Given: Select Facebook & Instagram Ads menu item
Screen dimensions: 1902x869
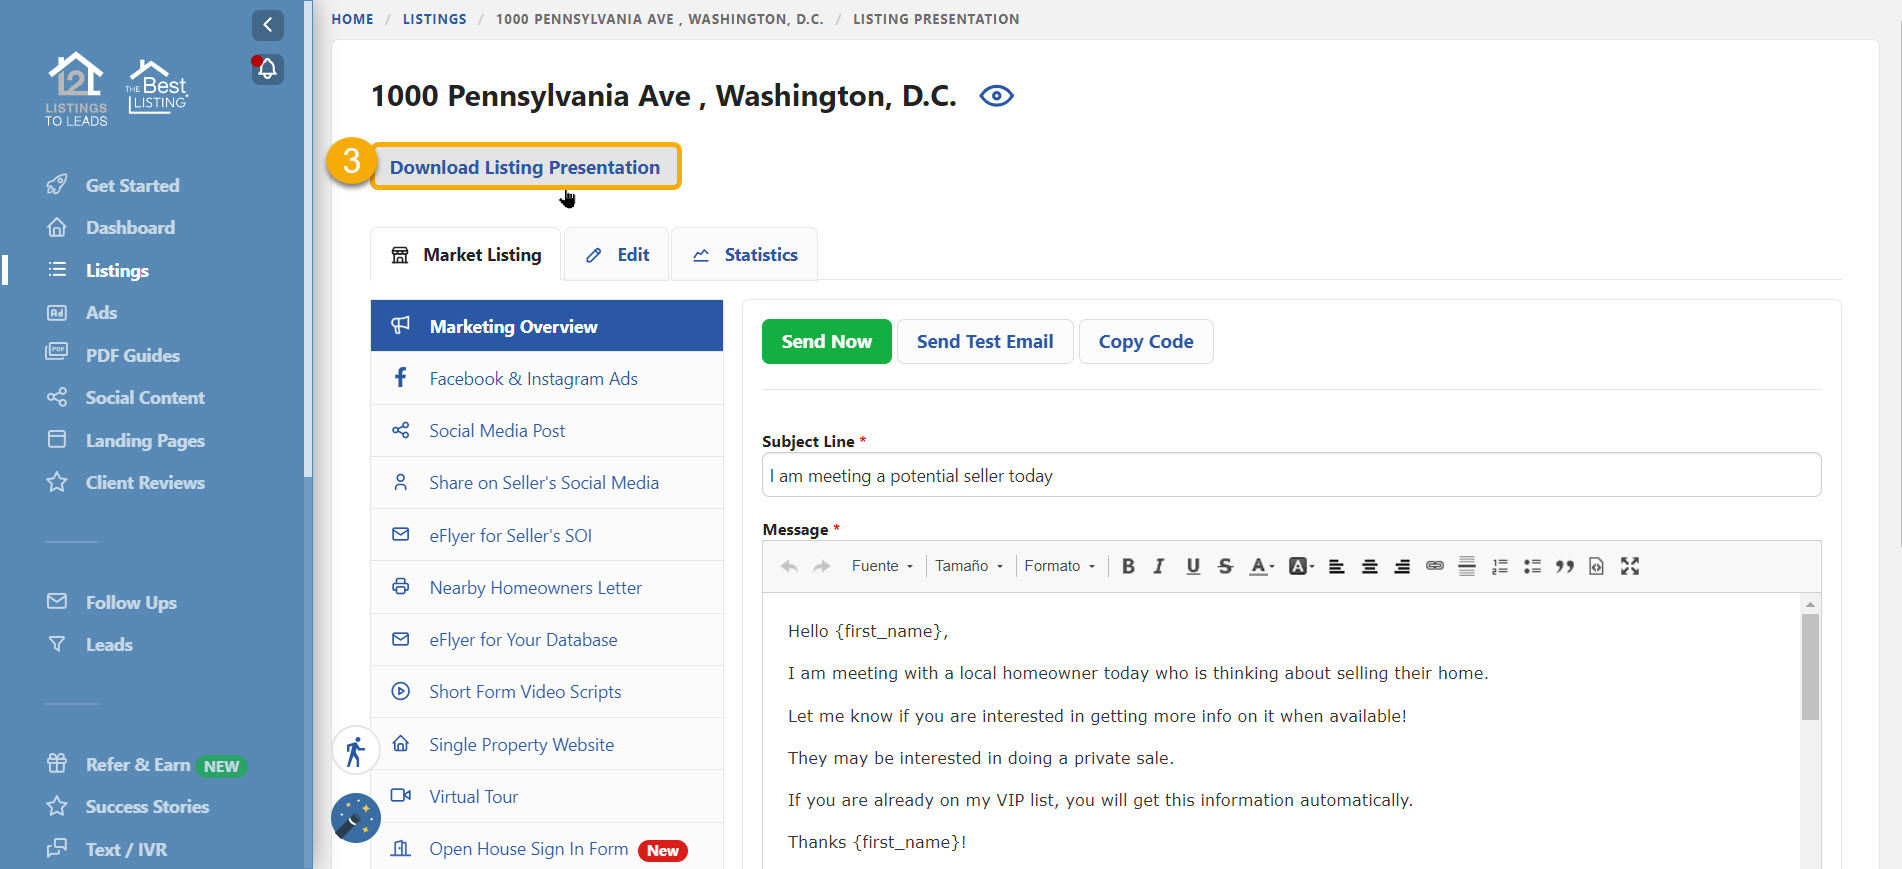Looking at the screenshot, I should point(533,379).
